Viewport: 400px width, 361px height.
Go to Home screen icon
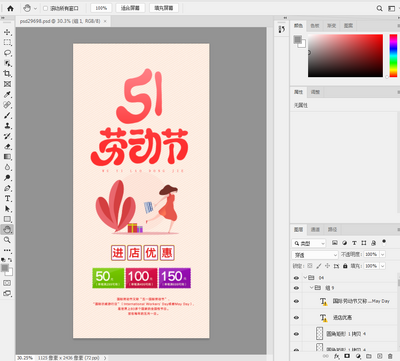[x=10, y=8]
